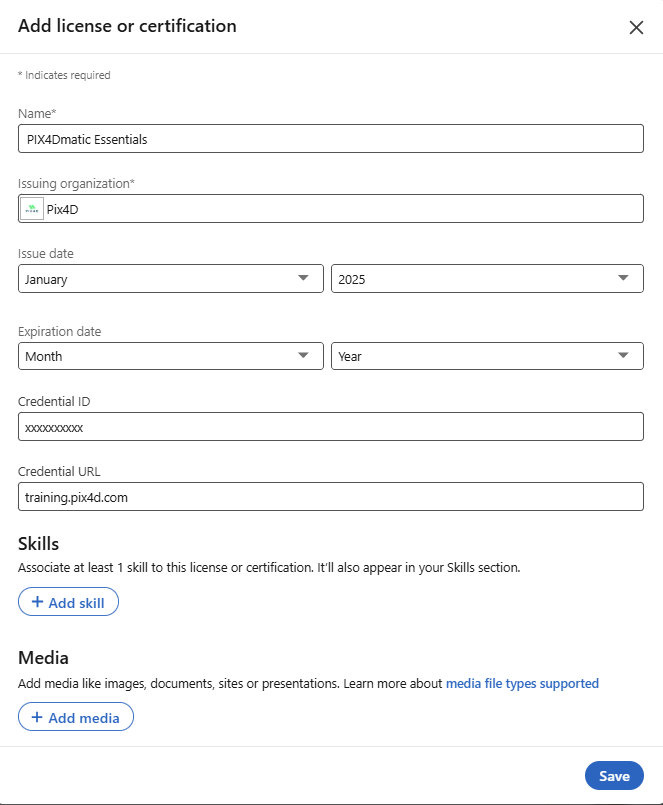The height and width of the screenshot is (805, 663).
Task: Click the Pix4D organization logo icon
Action: tap(33, 209)
